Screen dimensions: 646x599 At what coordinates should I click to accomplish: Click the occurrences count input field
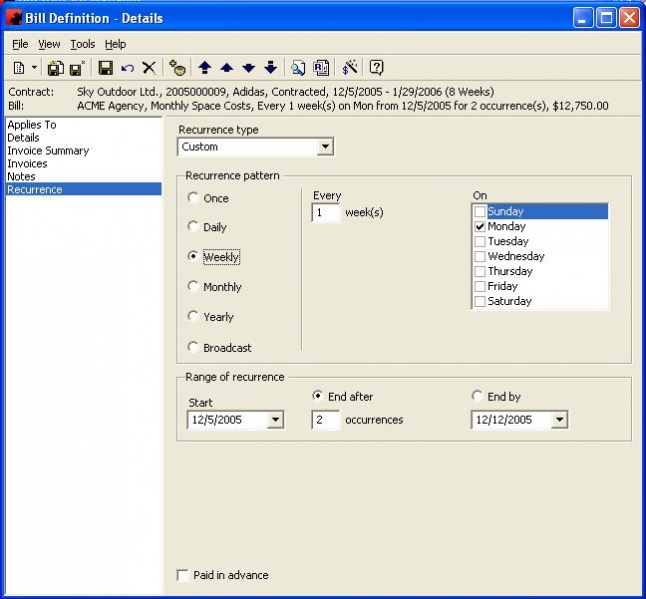[x=325, y=420]
